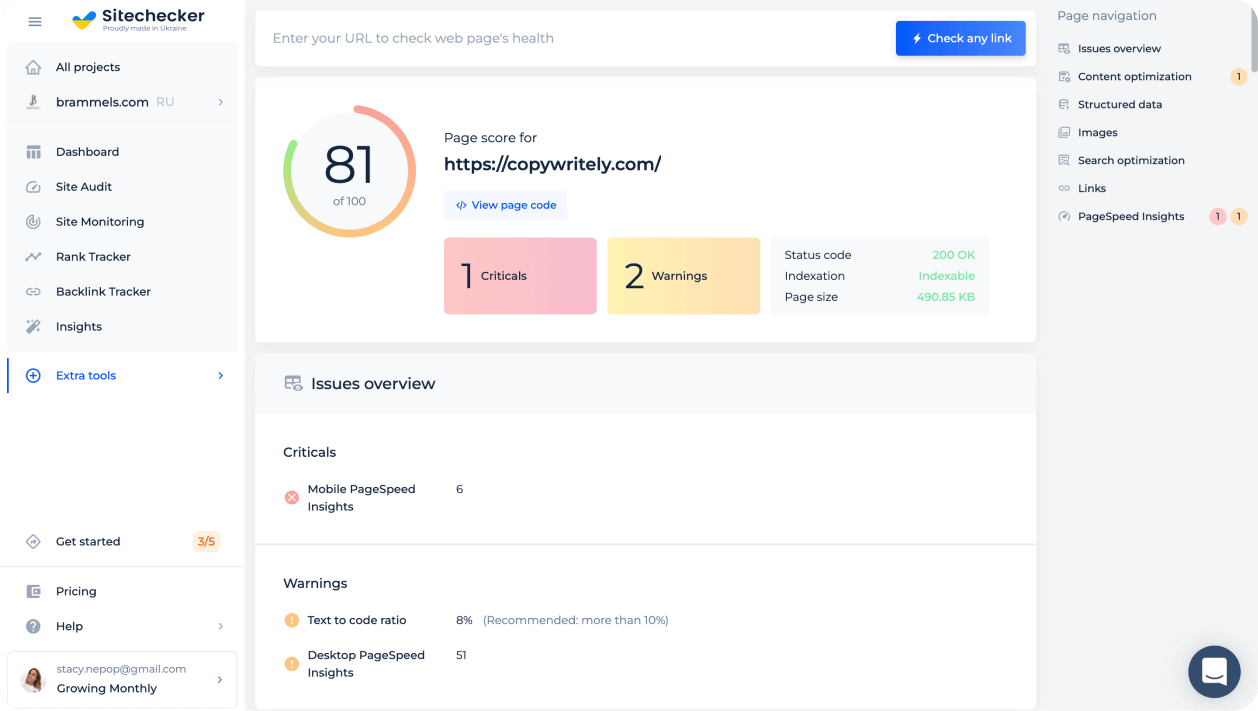Click the red critical icon for Mobile PageSpeed
This screenshot has height=711, width=1258.
[x=292, y=498]
